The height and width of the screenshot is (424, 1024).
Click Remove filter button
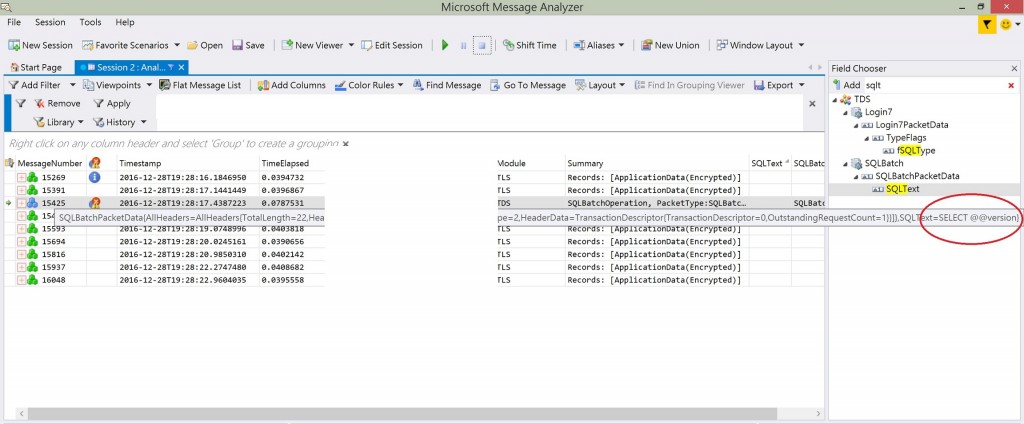tap(57, 103)
